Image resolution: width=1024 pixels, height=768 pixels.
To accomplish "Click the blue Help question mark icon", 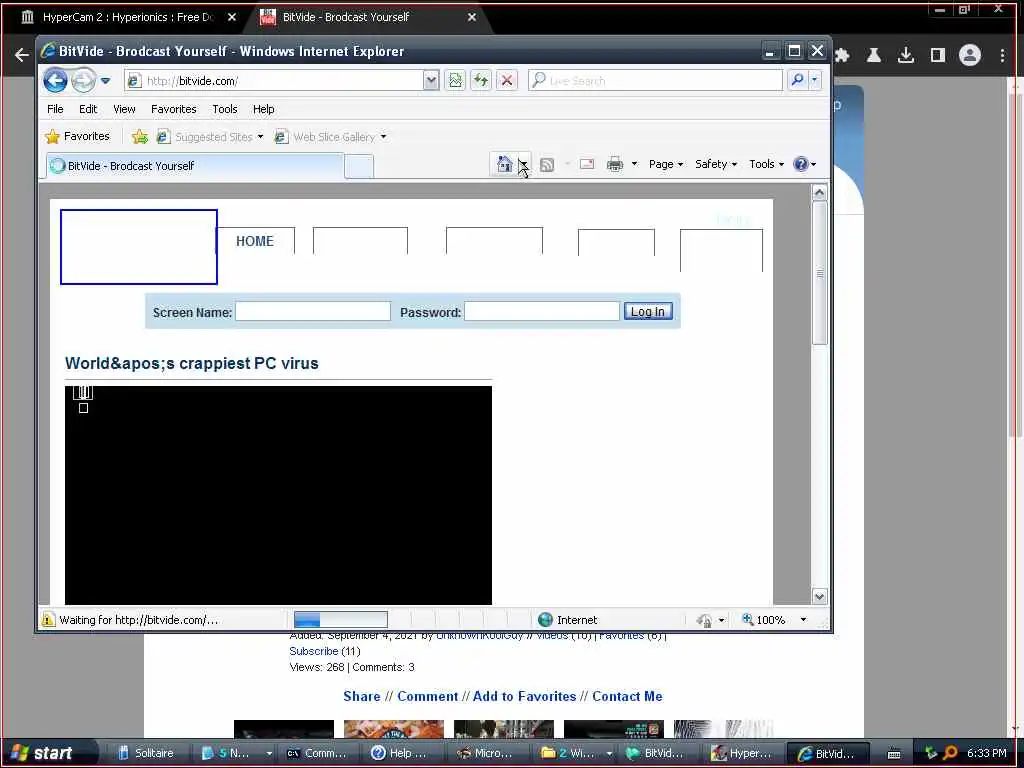I will click(801, 164).
